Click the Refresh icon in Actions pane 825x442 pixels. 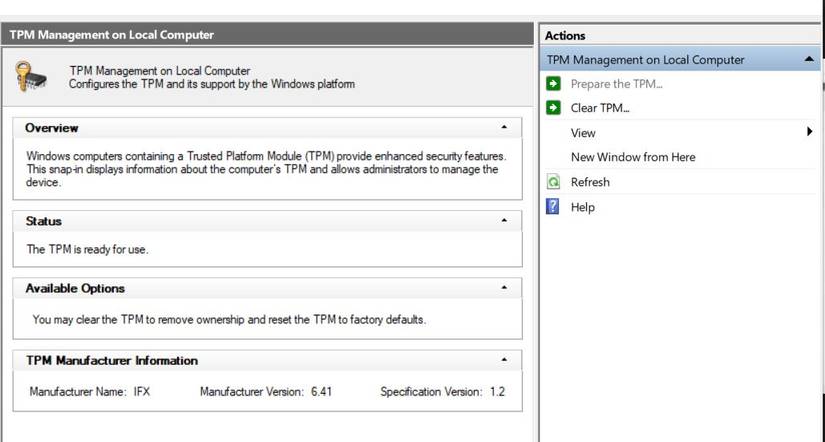554,182
